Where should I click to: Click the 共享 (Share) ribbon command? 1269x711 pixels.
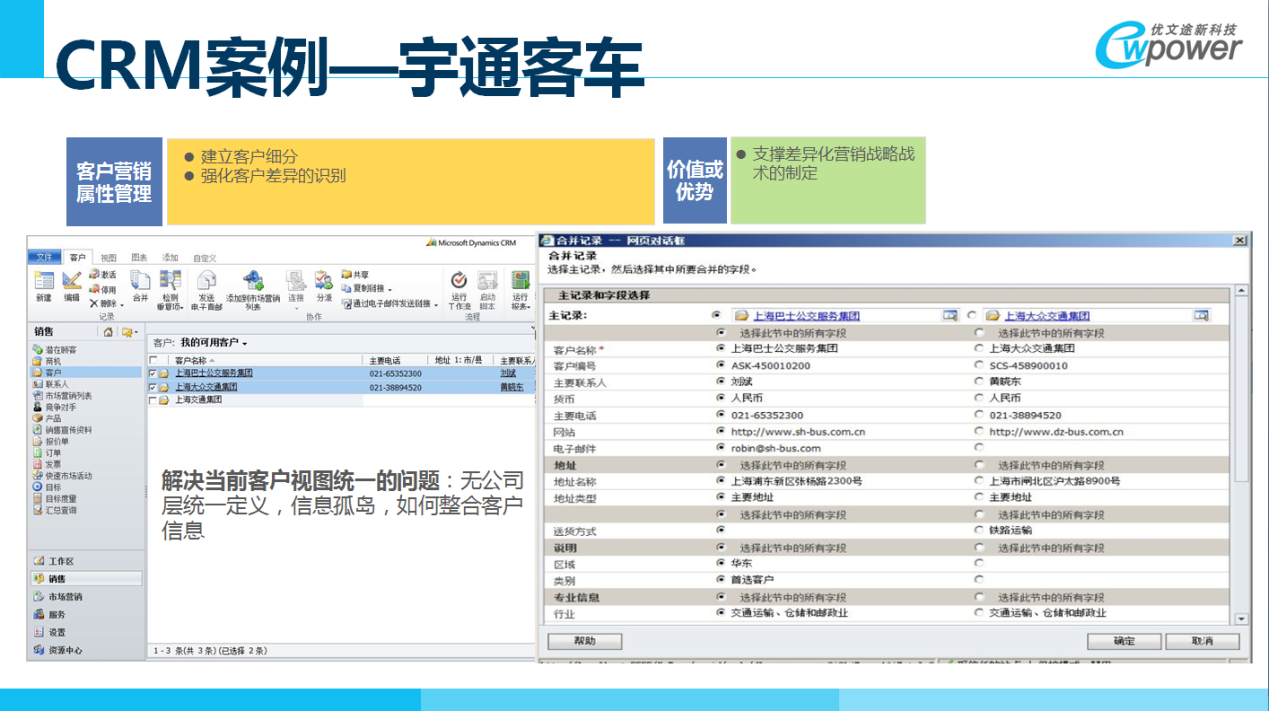[x=355, y=274]
